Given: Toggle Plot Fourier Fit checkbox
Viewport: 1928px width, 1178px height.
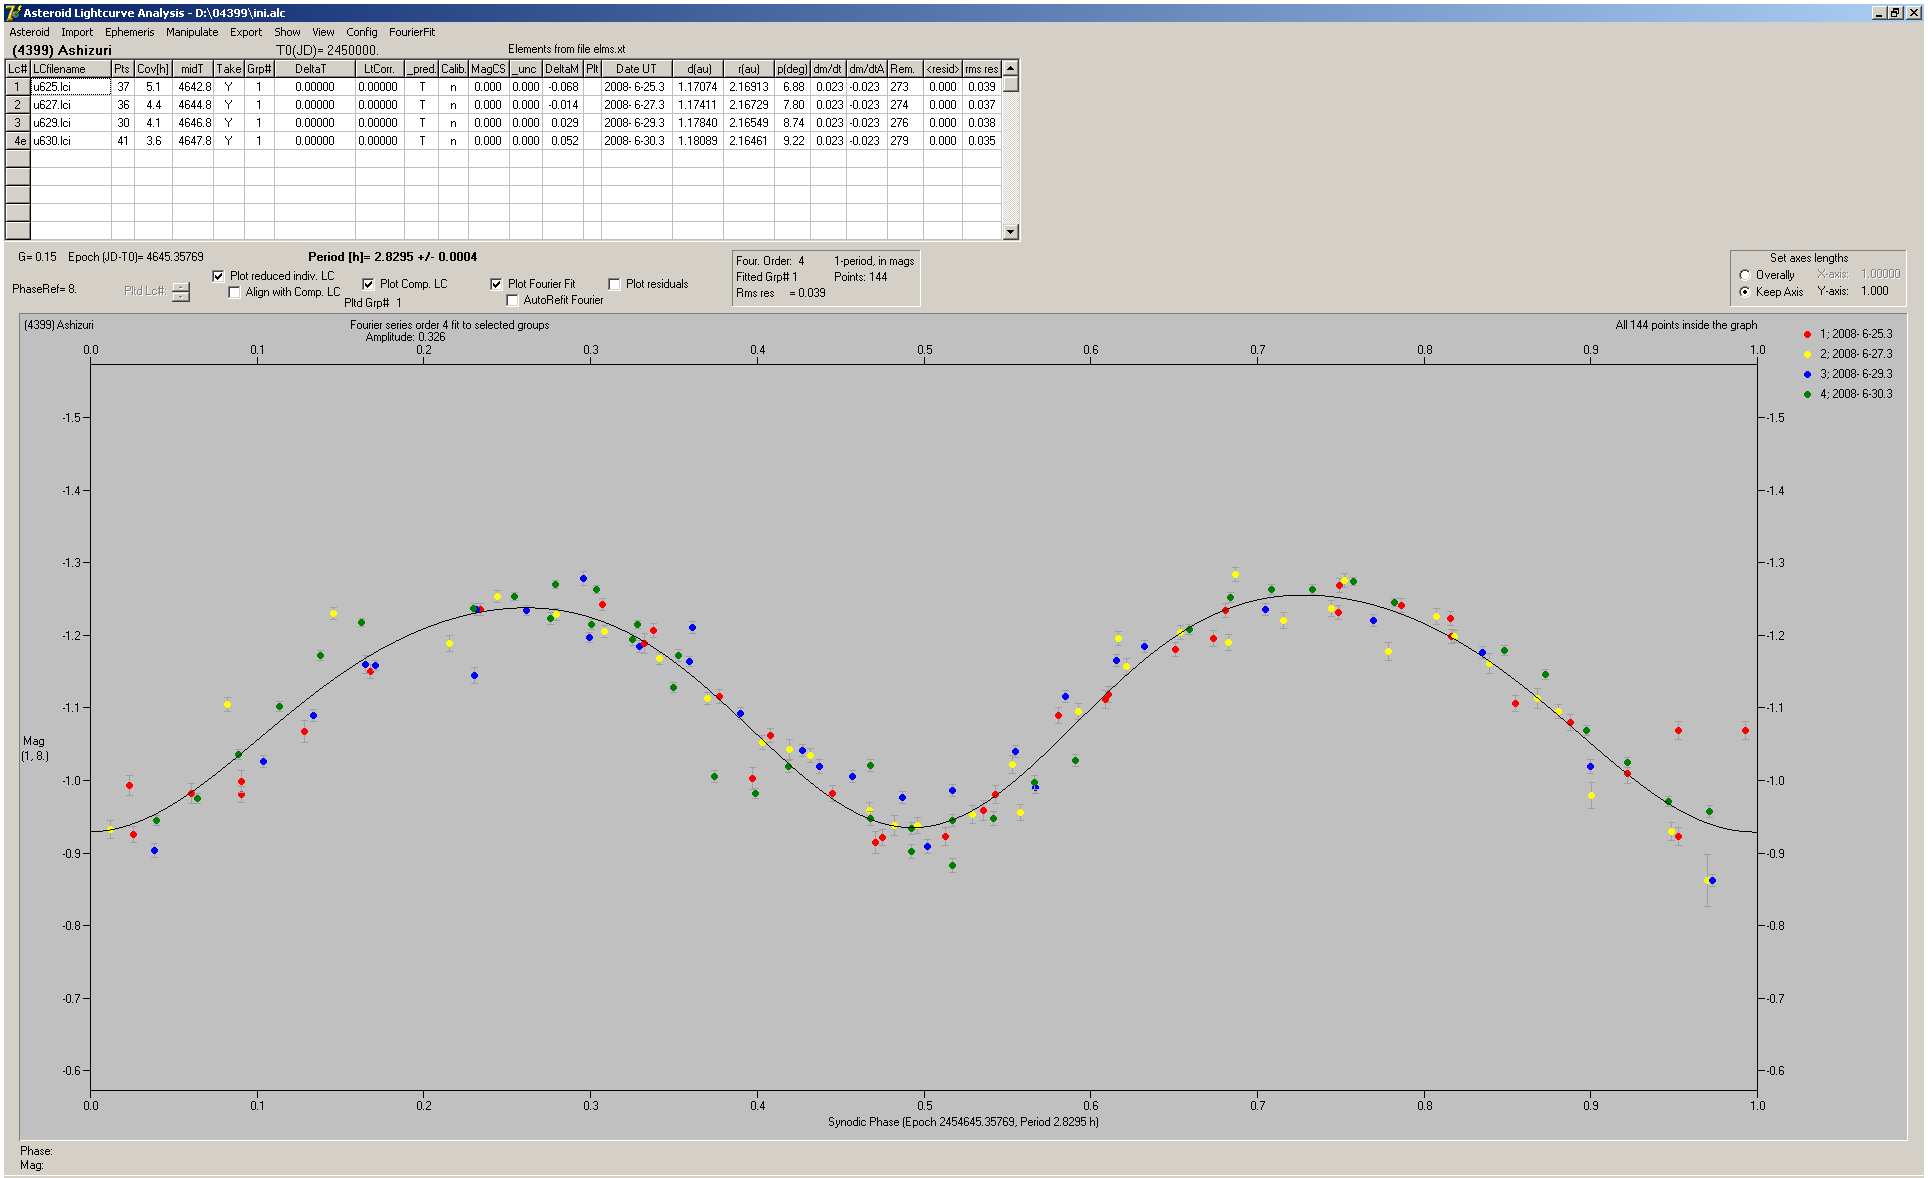Looking at the screenshot, I should click(x=496, y=284).
